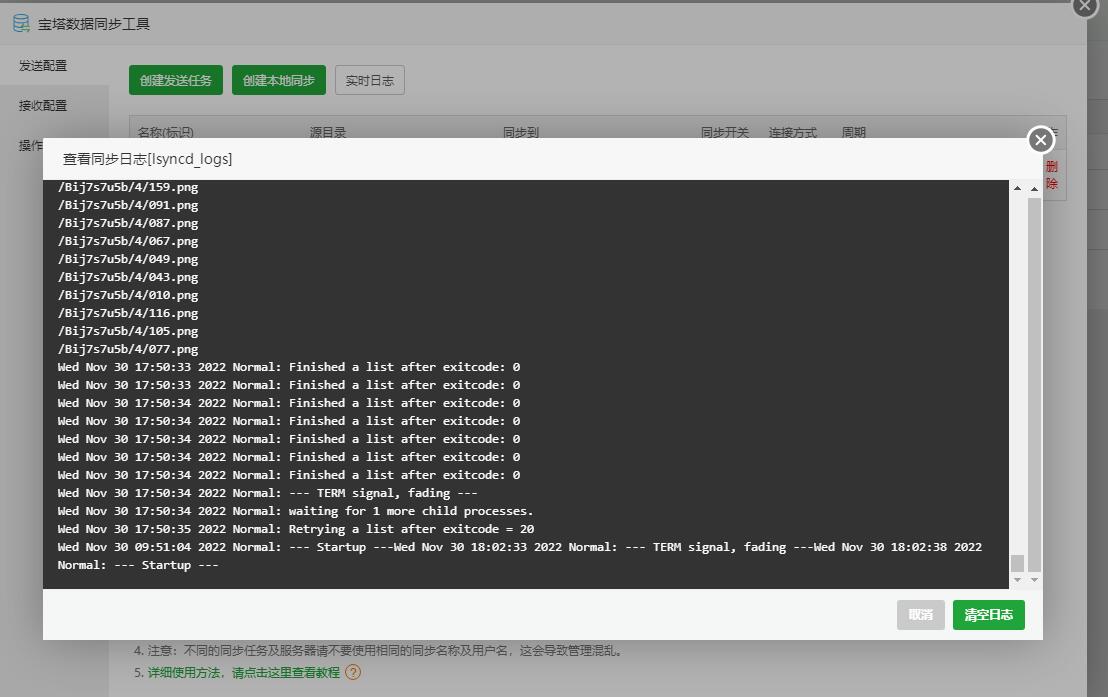Viewport: 1108px width, 697px height.
Task: Click the outer scrollbar down arrow
Action: (x=1034, y=580)
